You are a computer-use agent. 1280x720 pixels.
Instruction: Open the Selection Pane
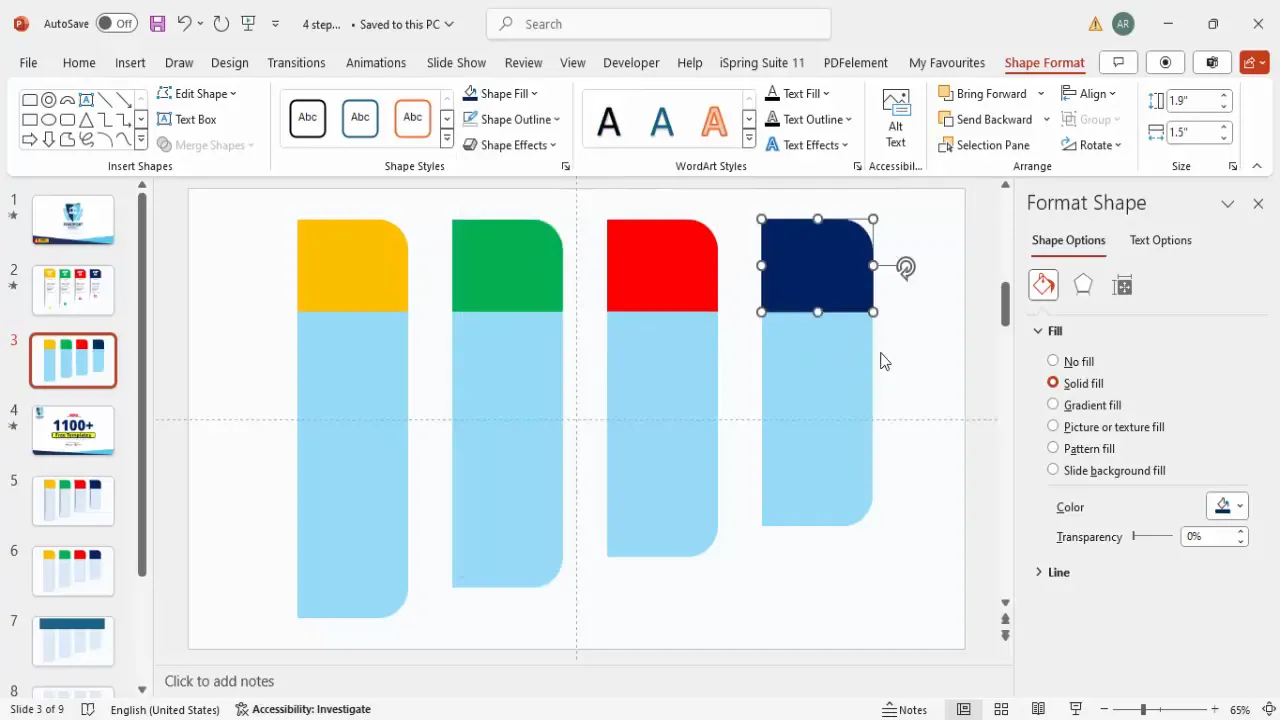[984, 145]
